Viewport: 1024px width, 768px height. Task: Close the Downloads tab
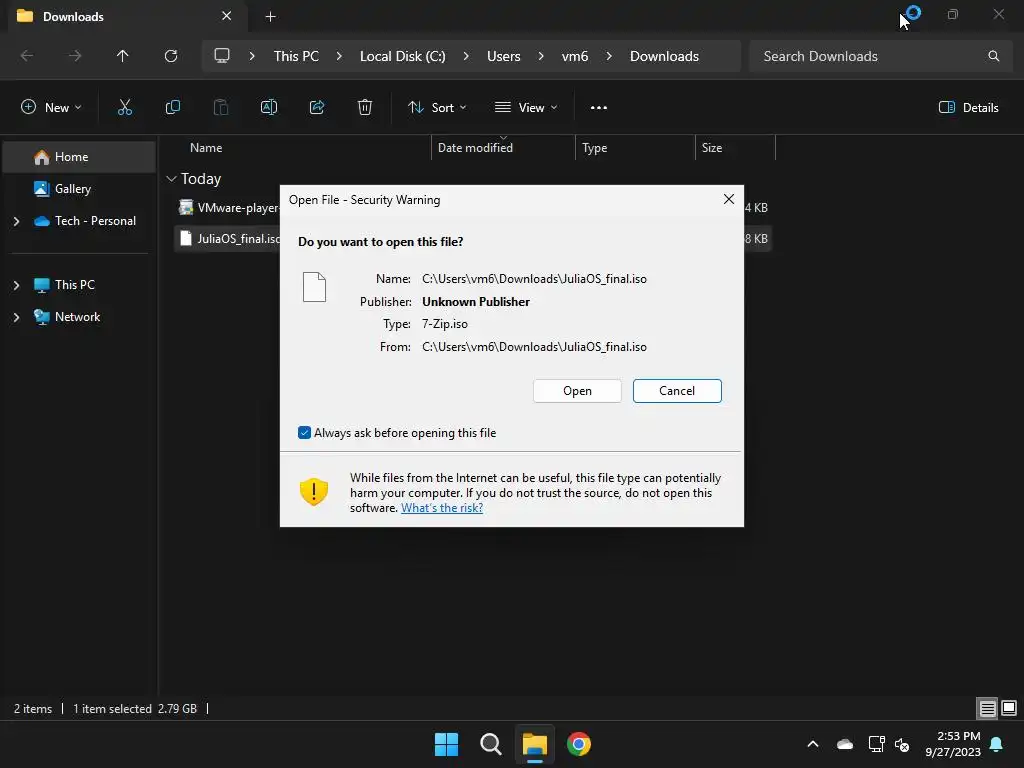pyautogui.click(x=227, y=16)
